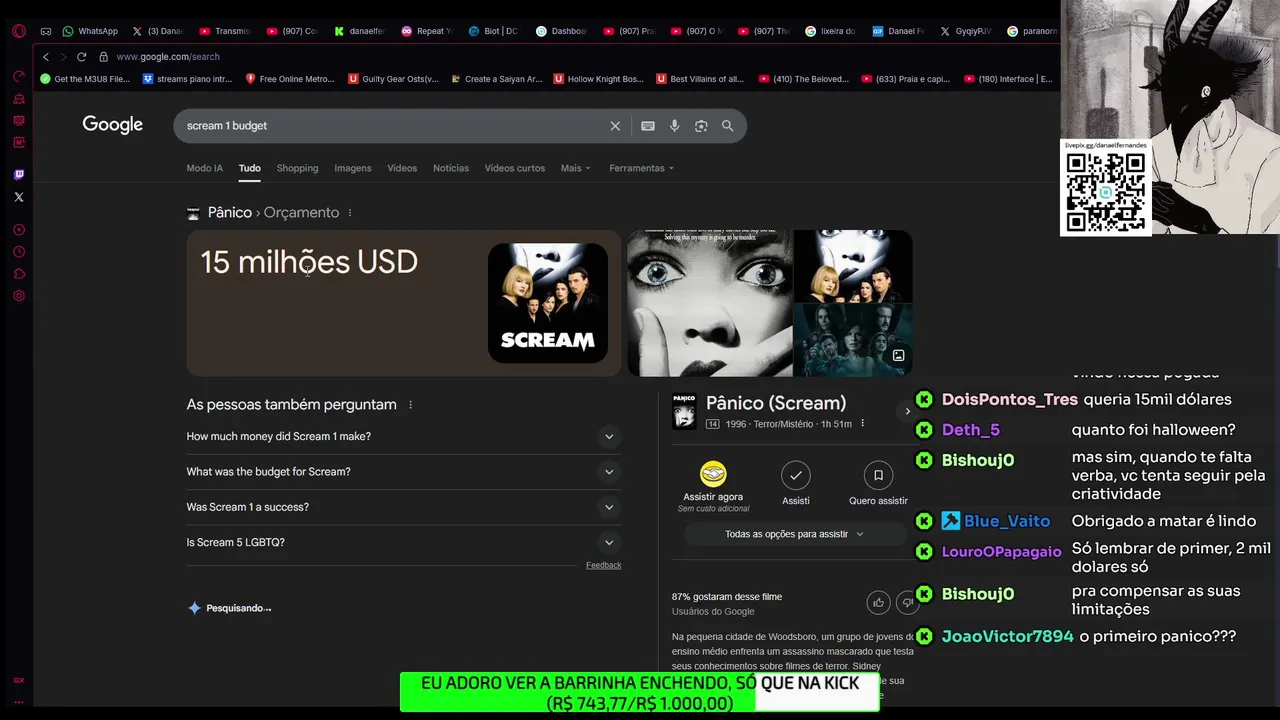Click the next arrow beside Pânico (Scream) title
This screenshot has width=1280, height=720.
(x=907, y=411)
